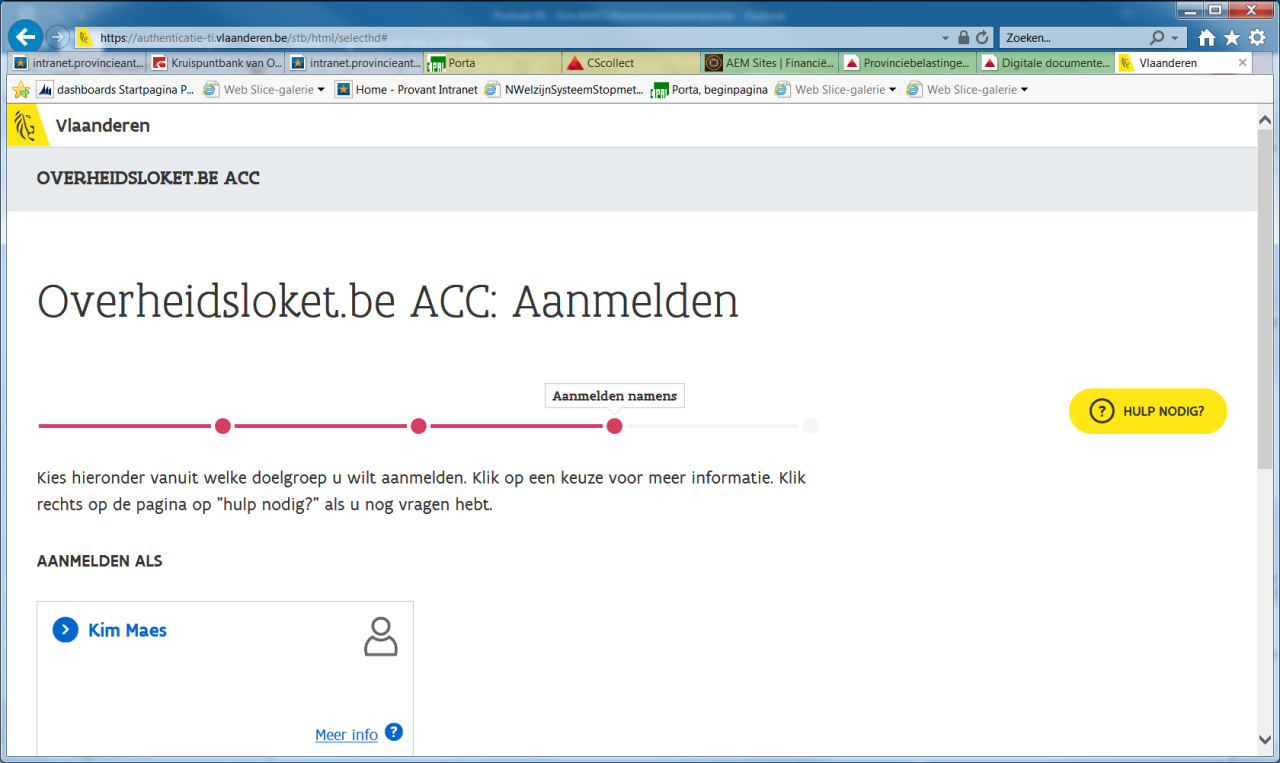Open the browser Home icon
This screenshot has width=1280, height=763.
pos(1207,38)
